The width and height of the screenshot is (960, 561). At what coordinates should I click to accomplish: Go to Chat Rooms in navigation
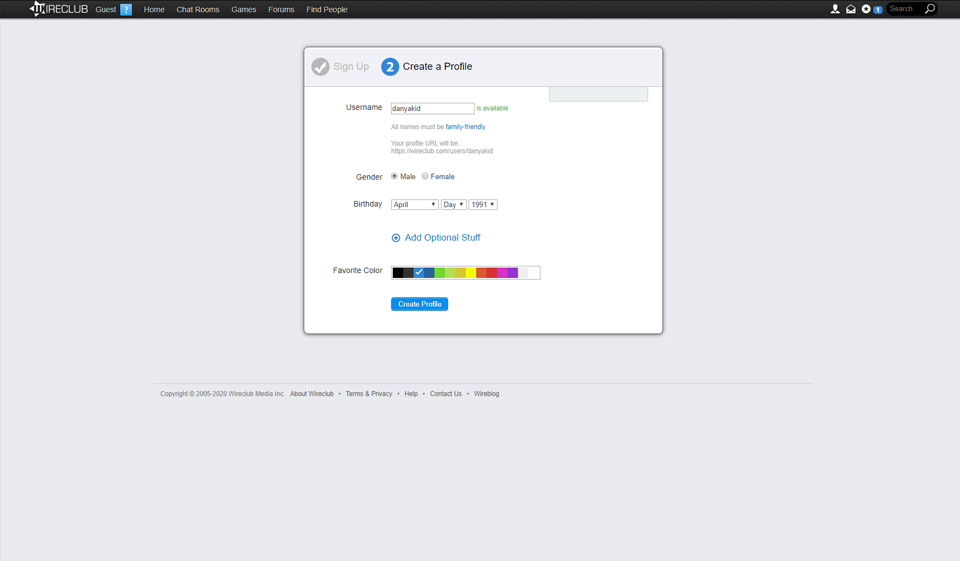197,9
